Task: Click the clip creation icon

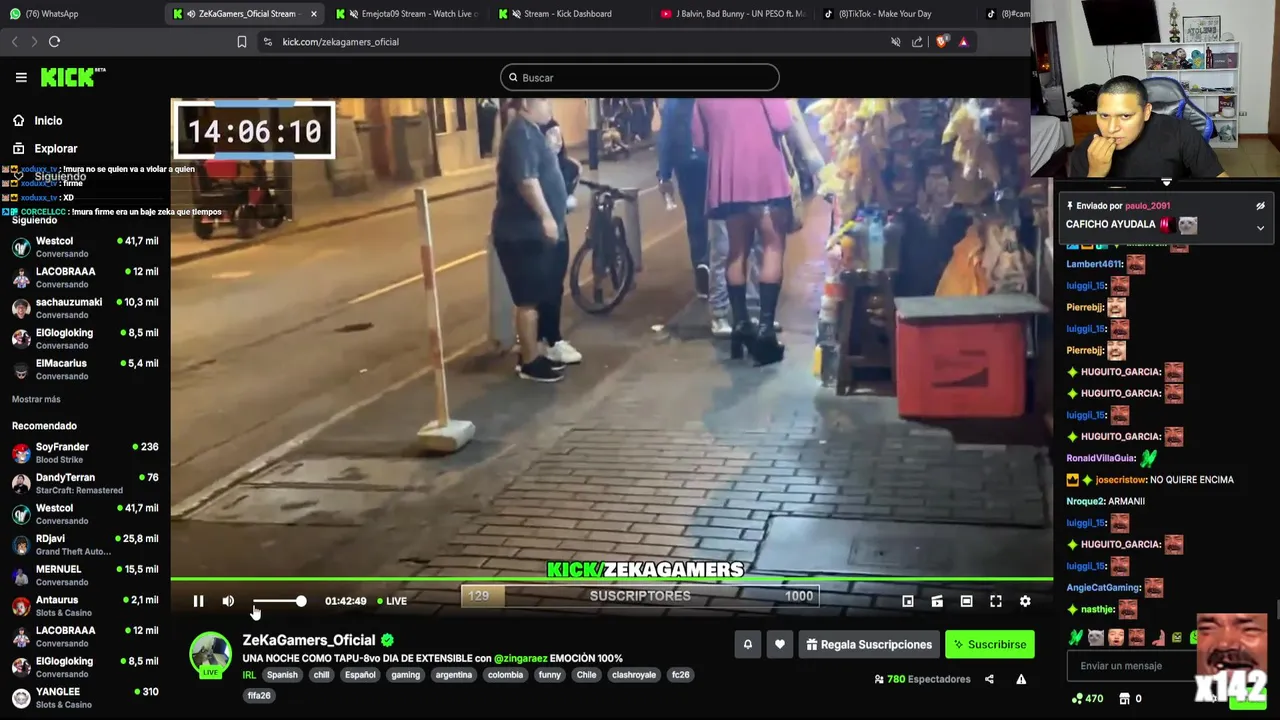Action: [937, 601]
